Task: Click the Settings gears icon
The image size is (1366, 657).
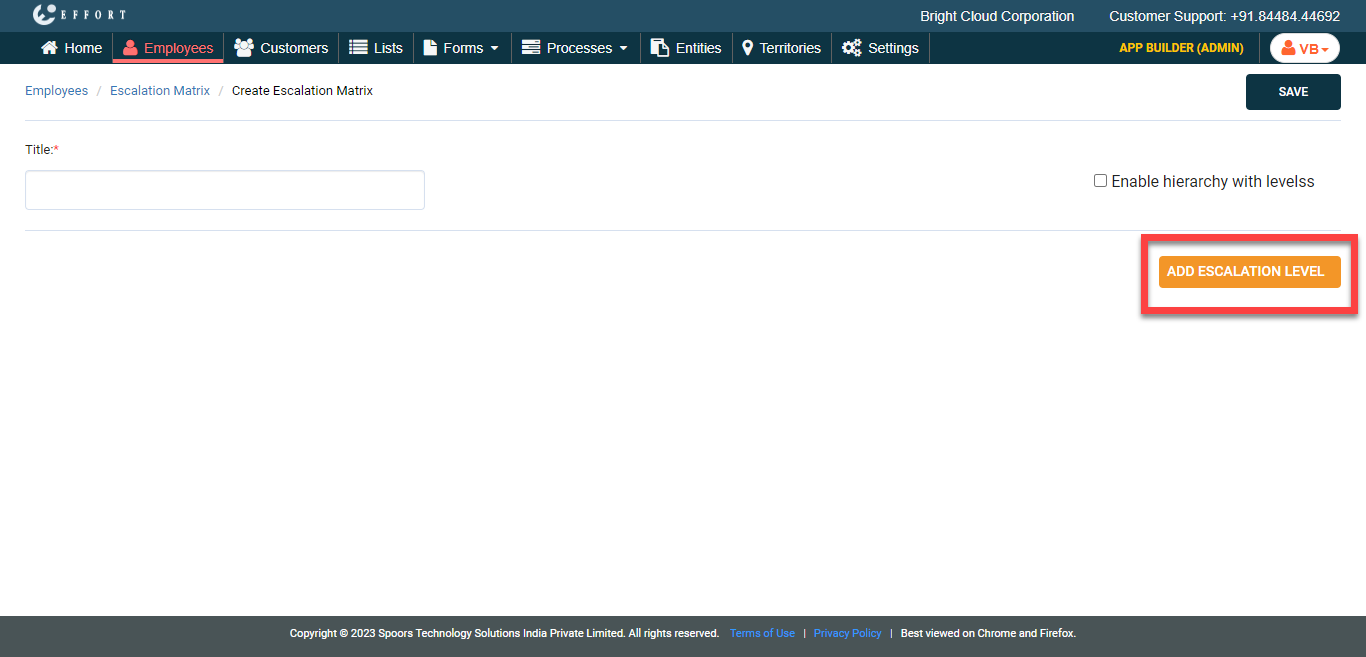Action: pos(851,48)
